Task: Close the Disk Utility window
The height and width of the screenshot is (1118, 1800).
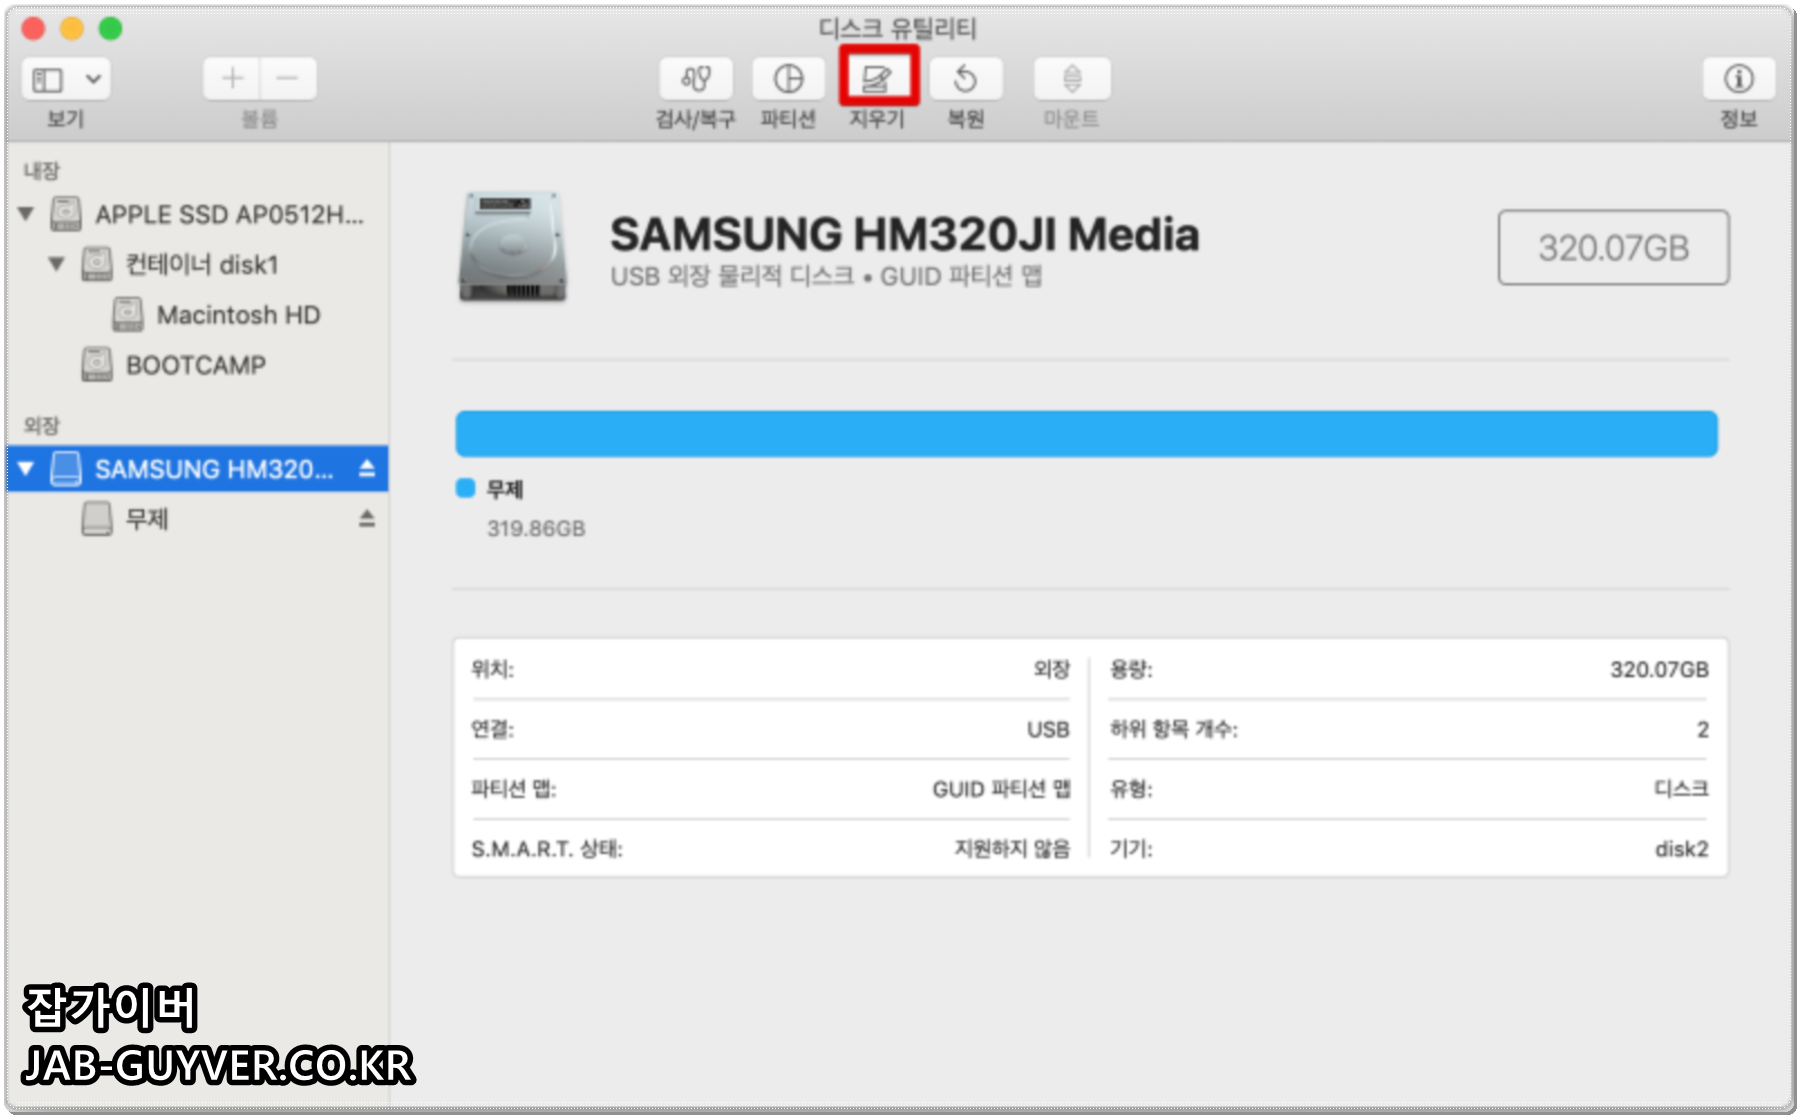Action: (34, 28)
